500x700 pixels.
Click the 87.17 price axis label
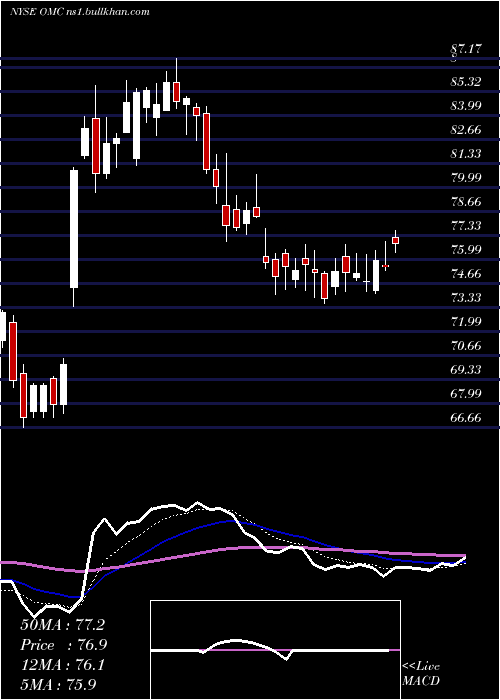coord(466,49)
